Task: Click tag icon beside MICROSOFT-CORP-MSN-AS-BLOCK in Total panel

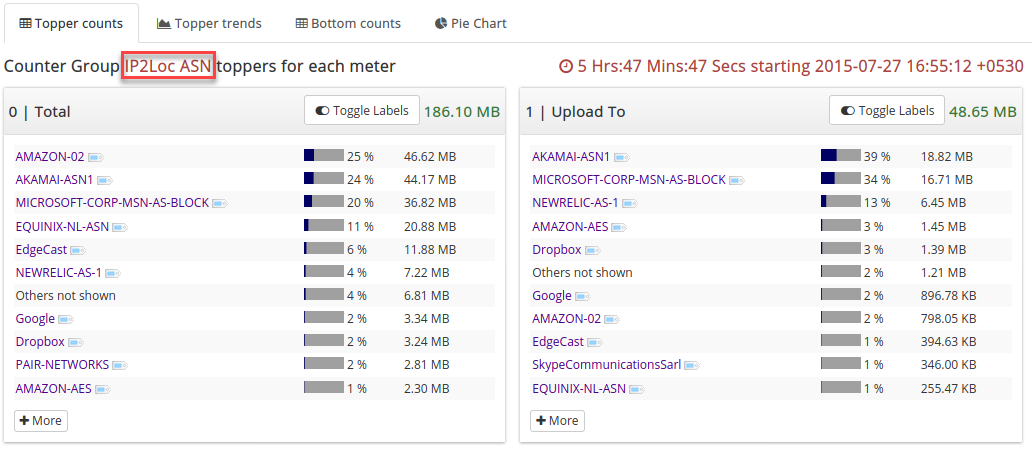Action: tap(220, 204)
